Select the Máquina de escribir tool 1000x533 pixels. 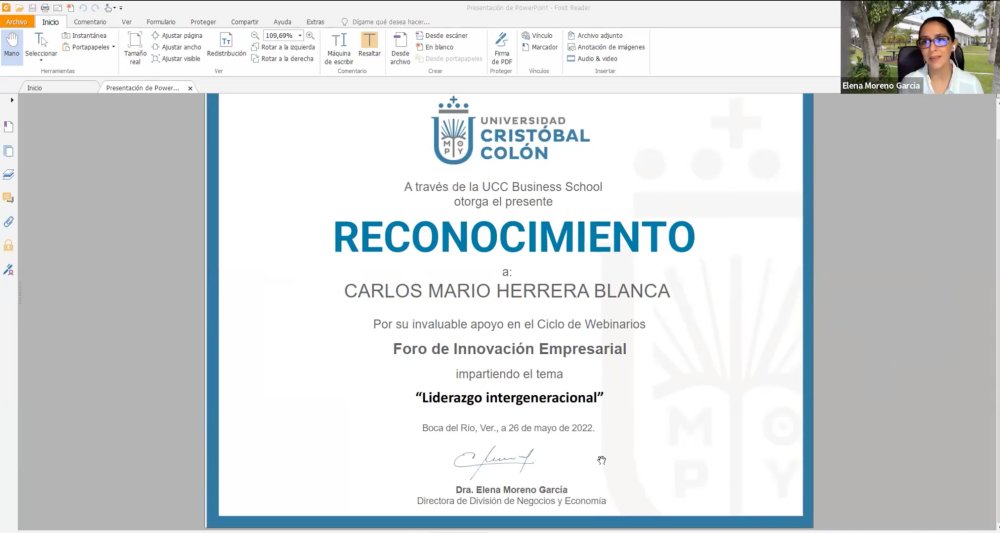click(x=339, y=48)
